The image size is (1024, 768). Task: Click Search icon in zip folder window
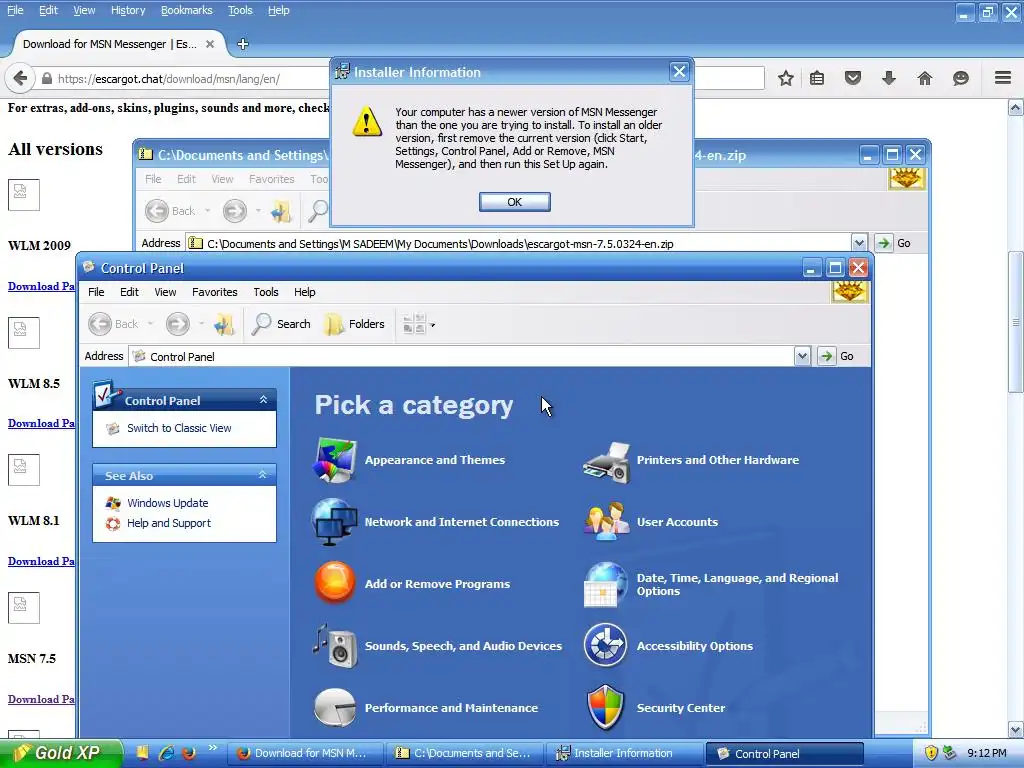click(318, 211)
